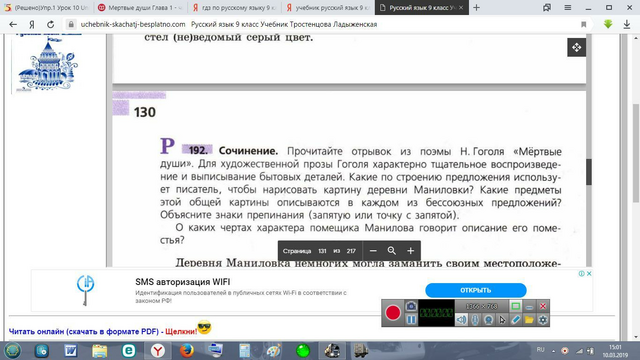640x360 pixels.
Task: Start recording with the red record button
Action: click(393, 313)
